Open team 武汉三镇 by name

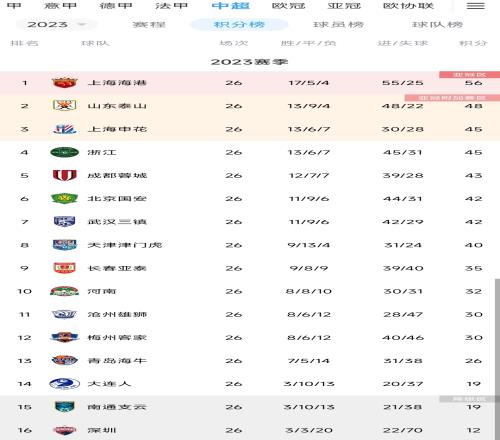click(117, 222)
